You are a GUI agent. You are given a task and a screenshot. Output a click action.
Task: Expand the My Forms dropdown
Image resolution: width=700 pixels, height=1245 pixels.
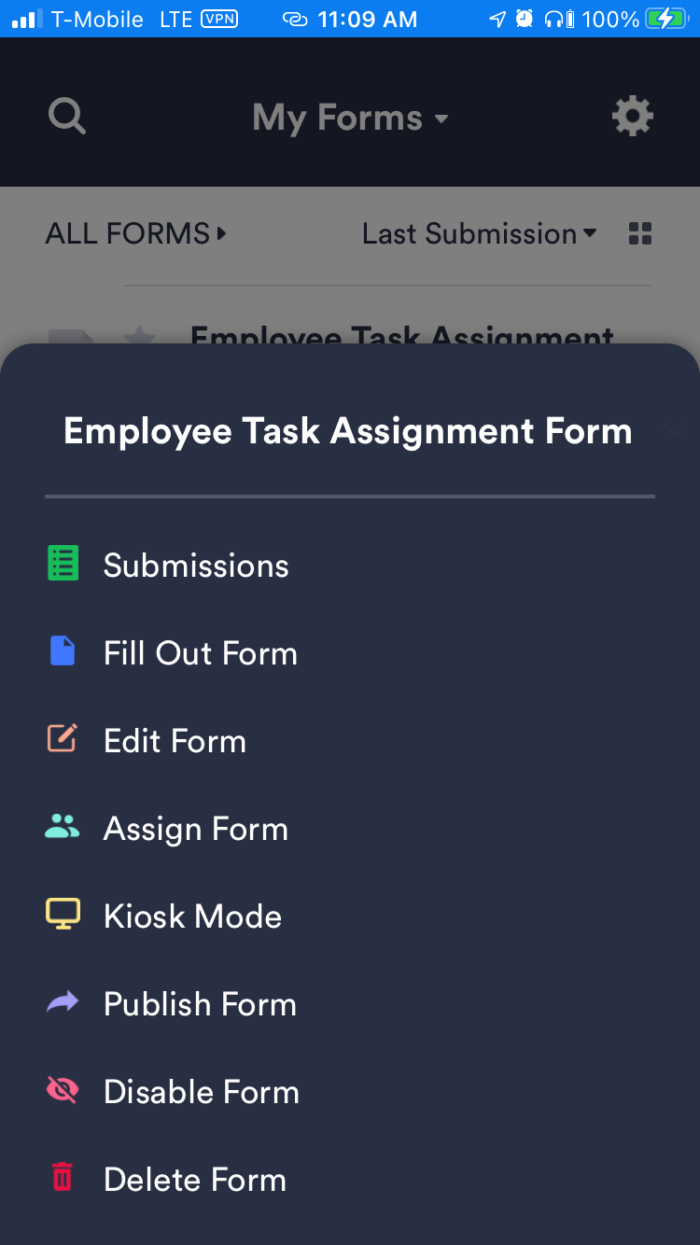tap(350, 118)
